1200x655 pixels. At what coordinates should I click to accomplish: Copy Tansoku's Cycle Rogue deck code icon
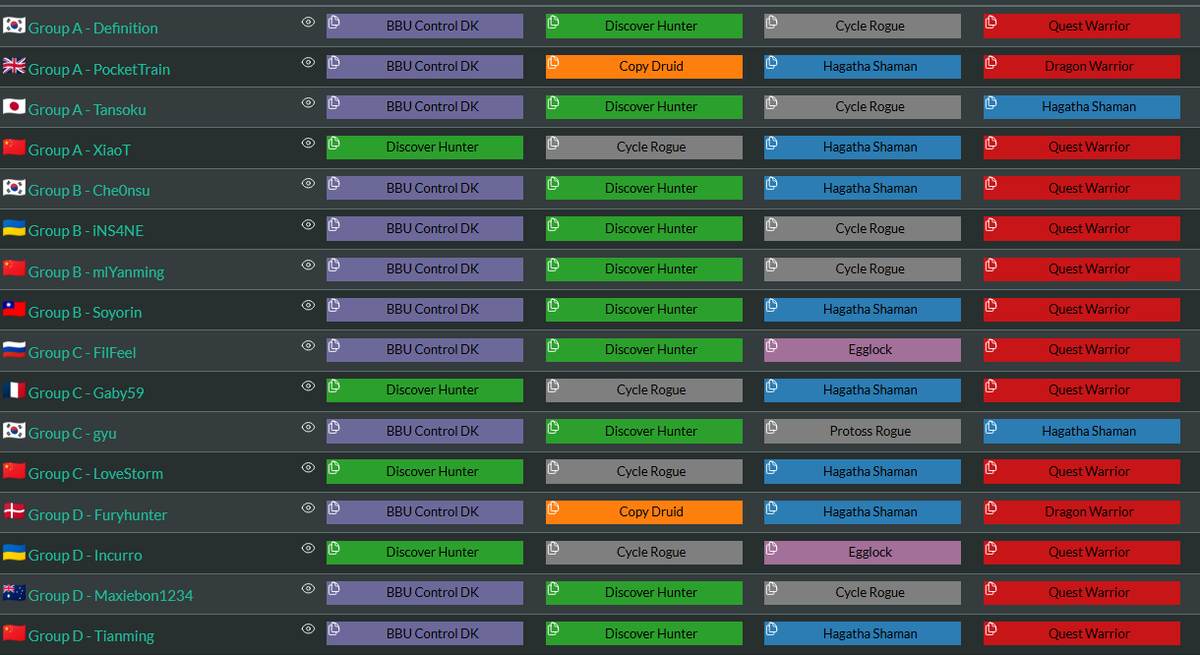point(771,102)
